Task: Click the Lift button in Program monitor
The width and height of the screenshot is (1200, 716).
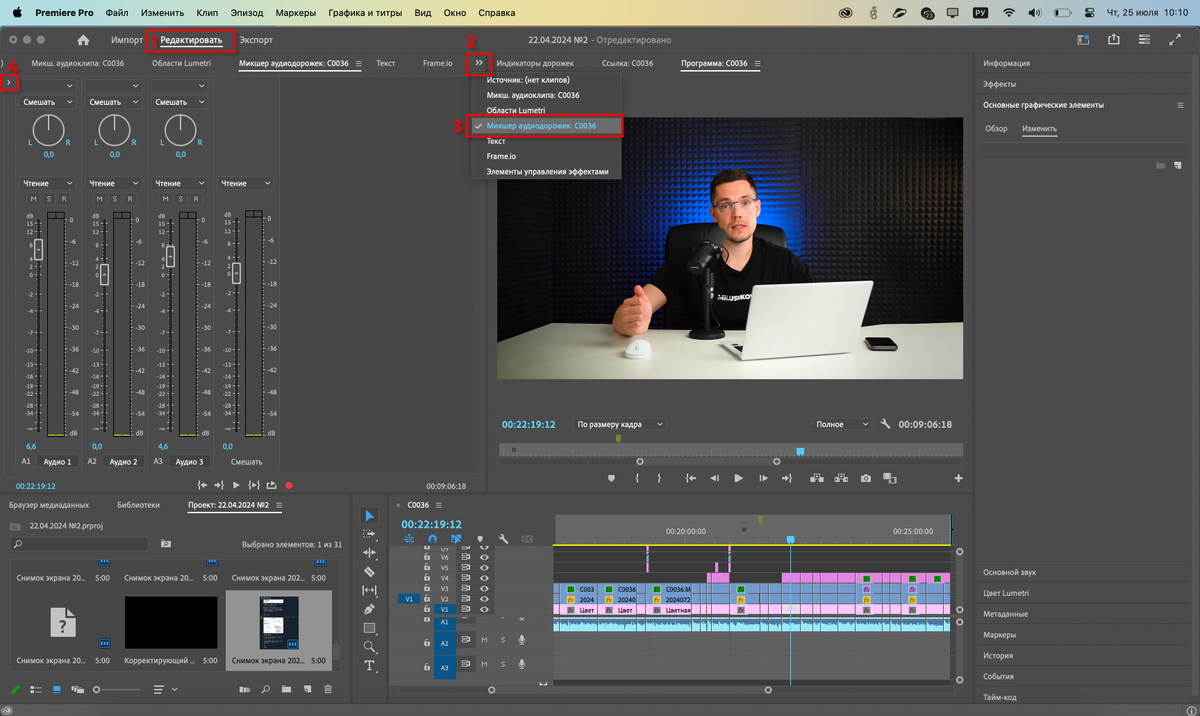Action: (816, 478)
